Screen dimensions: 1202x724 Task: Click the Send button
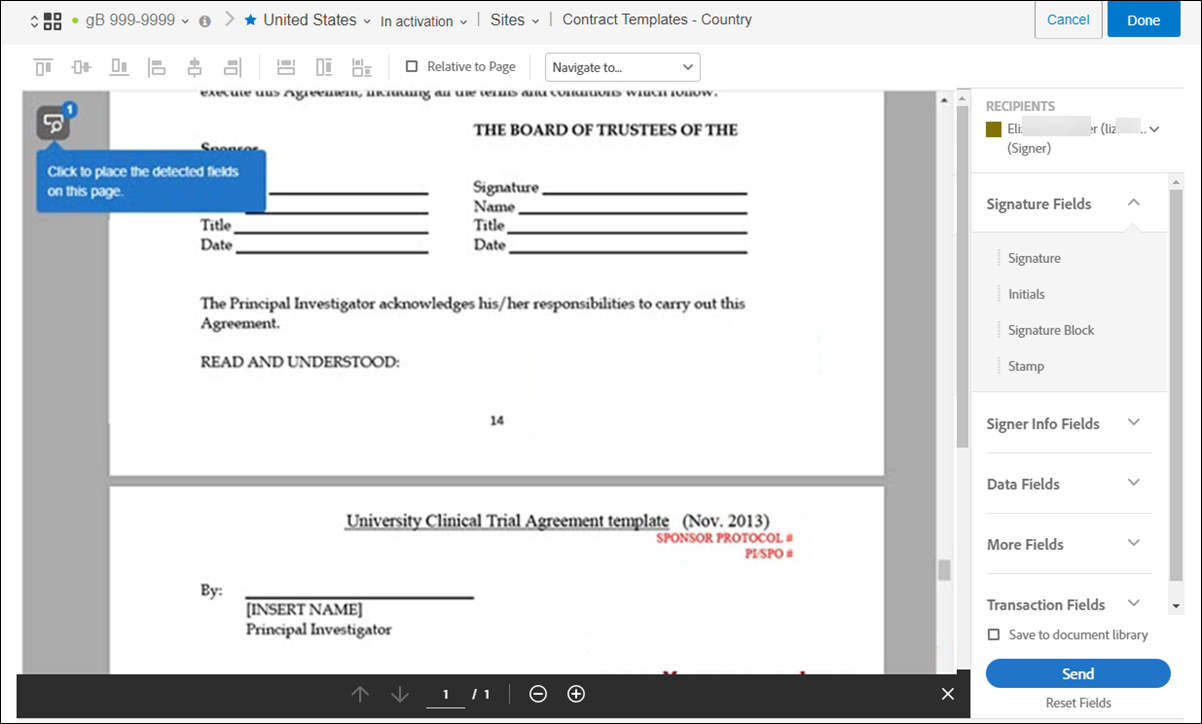coord(1078,674)
